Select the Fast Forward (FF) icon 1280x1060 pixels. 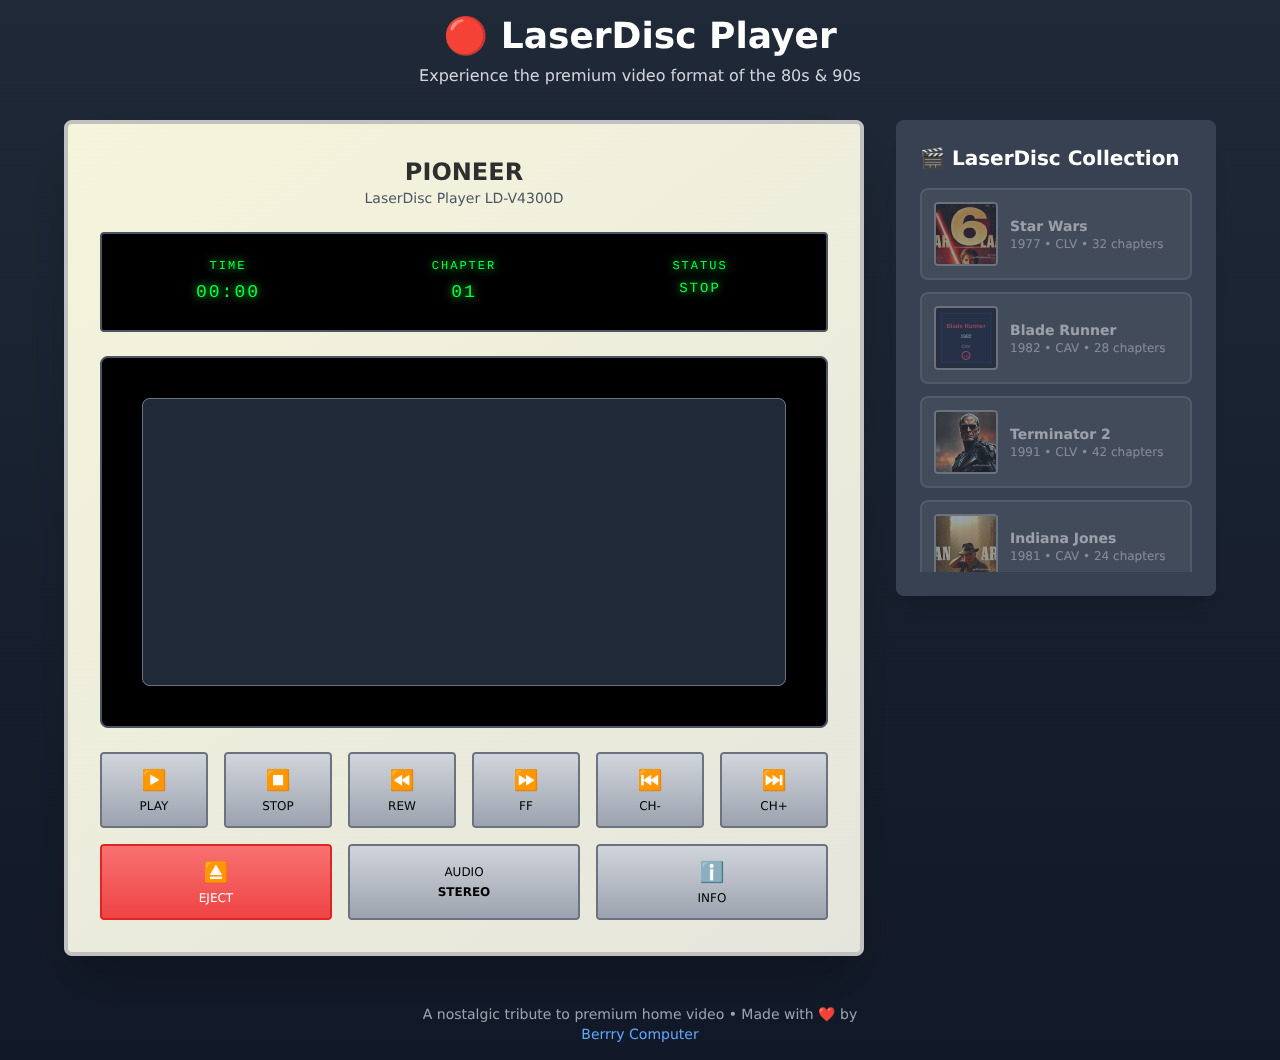click(x=525, y=778)
